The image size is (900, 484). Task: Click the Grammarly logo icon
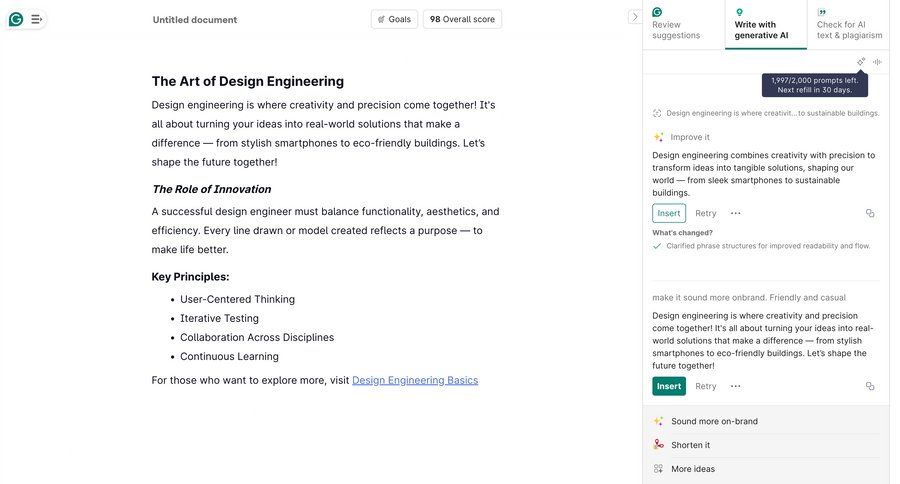16,20
